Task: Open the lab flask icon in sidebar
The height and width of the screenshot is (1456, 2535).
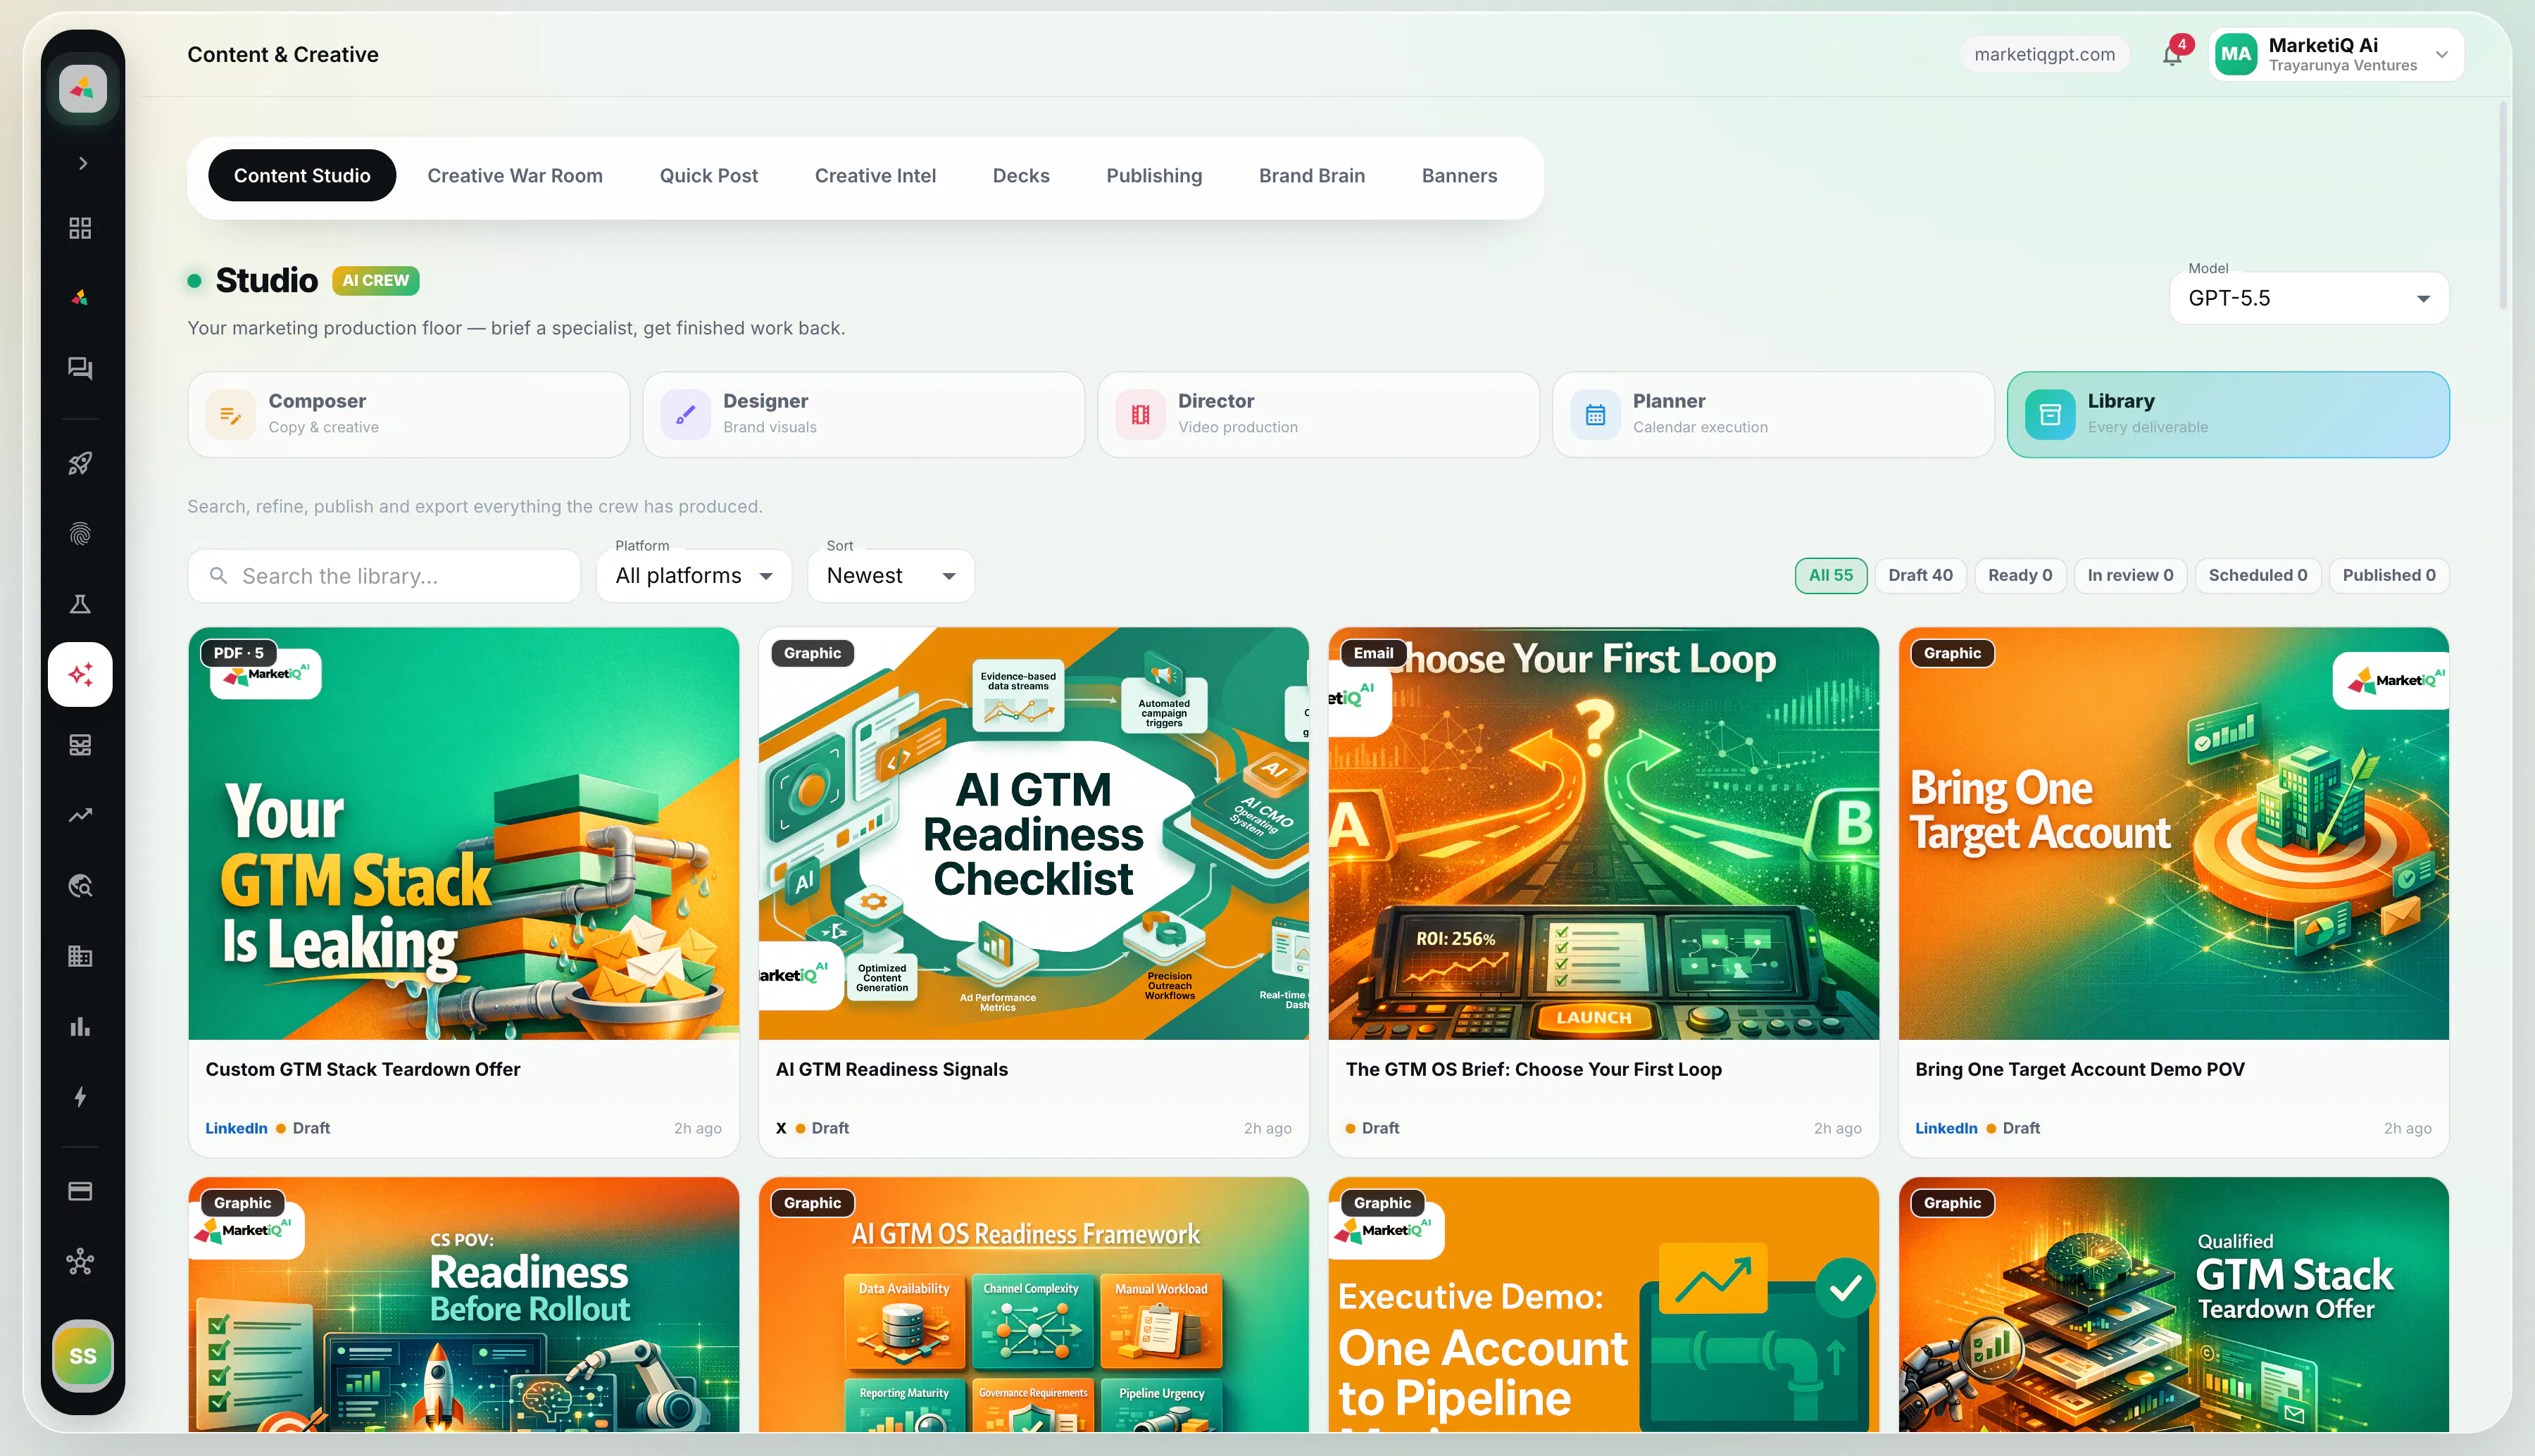Action: 80,604
